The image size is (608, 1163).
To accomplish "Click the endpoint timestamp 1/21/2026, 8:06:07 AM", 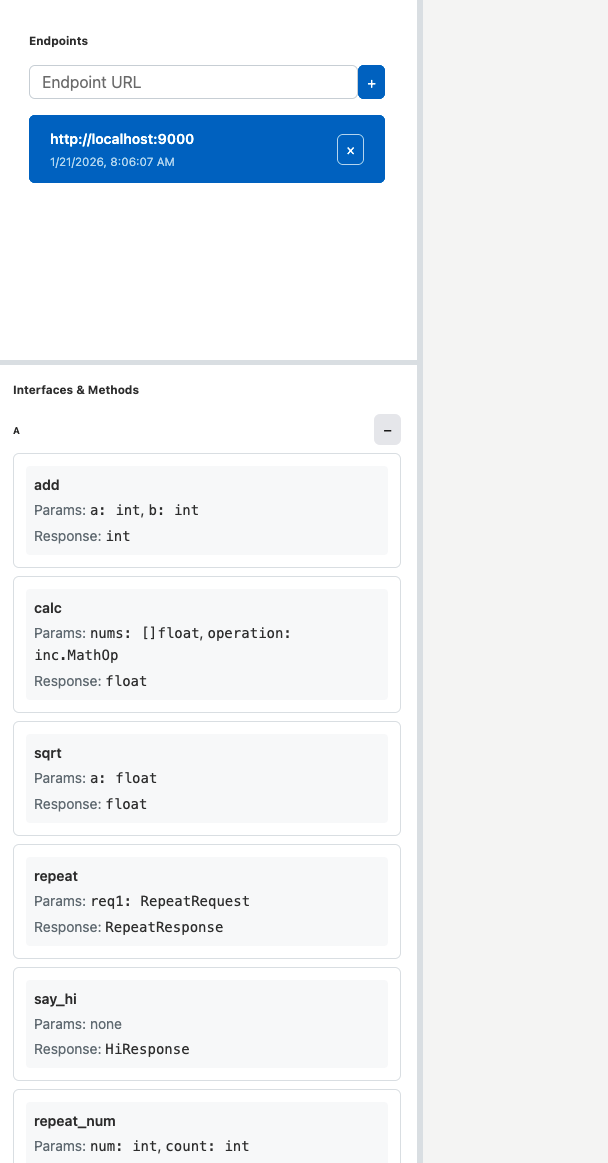I will click(113, 161).
